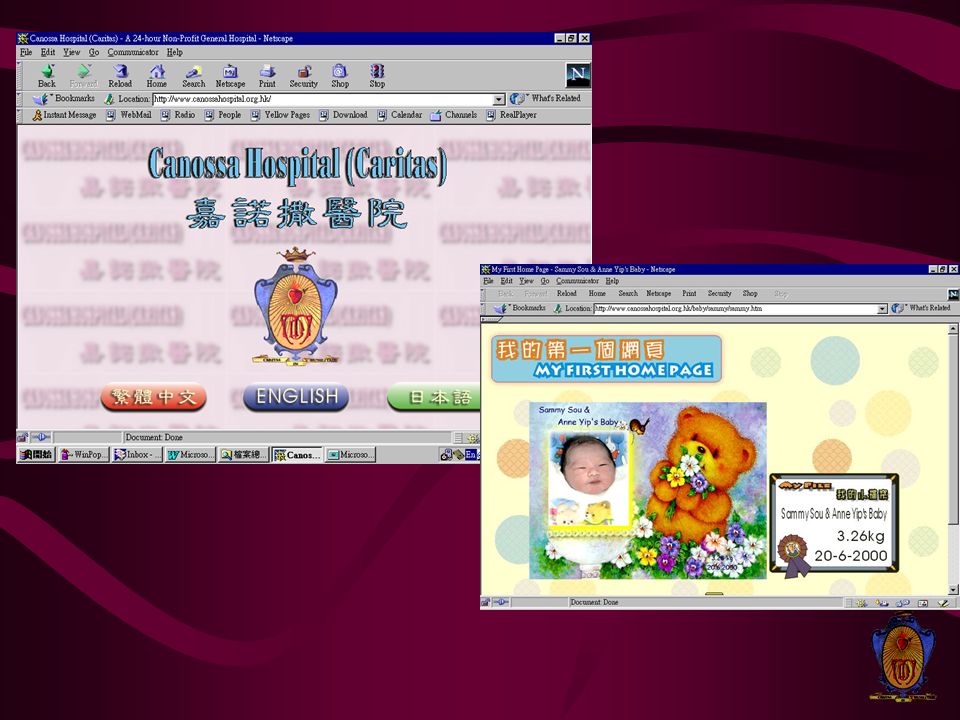Click security padlock in Canossa window status bar

pyautogui.click(x=23, y=437)
